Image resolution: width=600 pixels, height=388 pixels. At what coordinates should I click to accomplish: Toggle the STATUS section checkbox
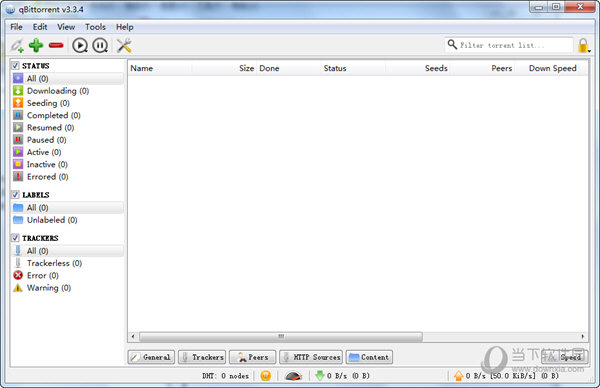tap(15, 65)
